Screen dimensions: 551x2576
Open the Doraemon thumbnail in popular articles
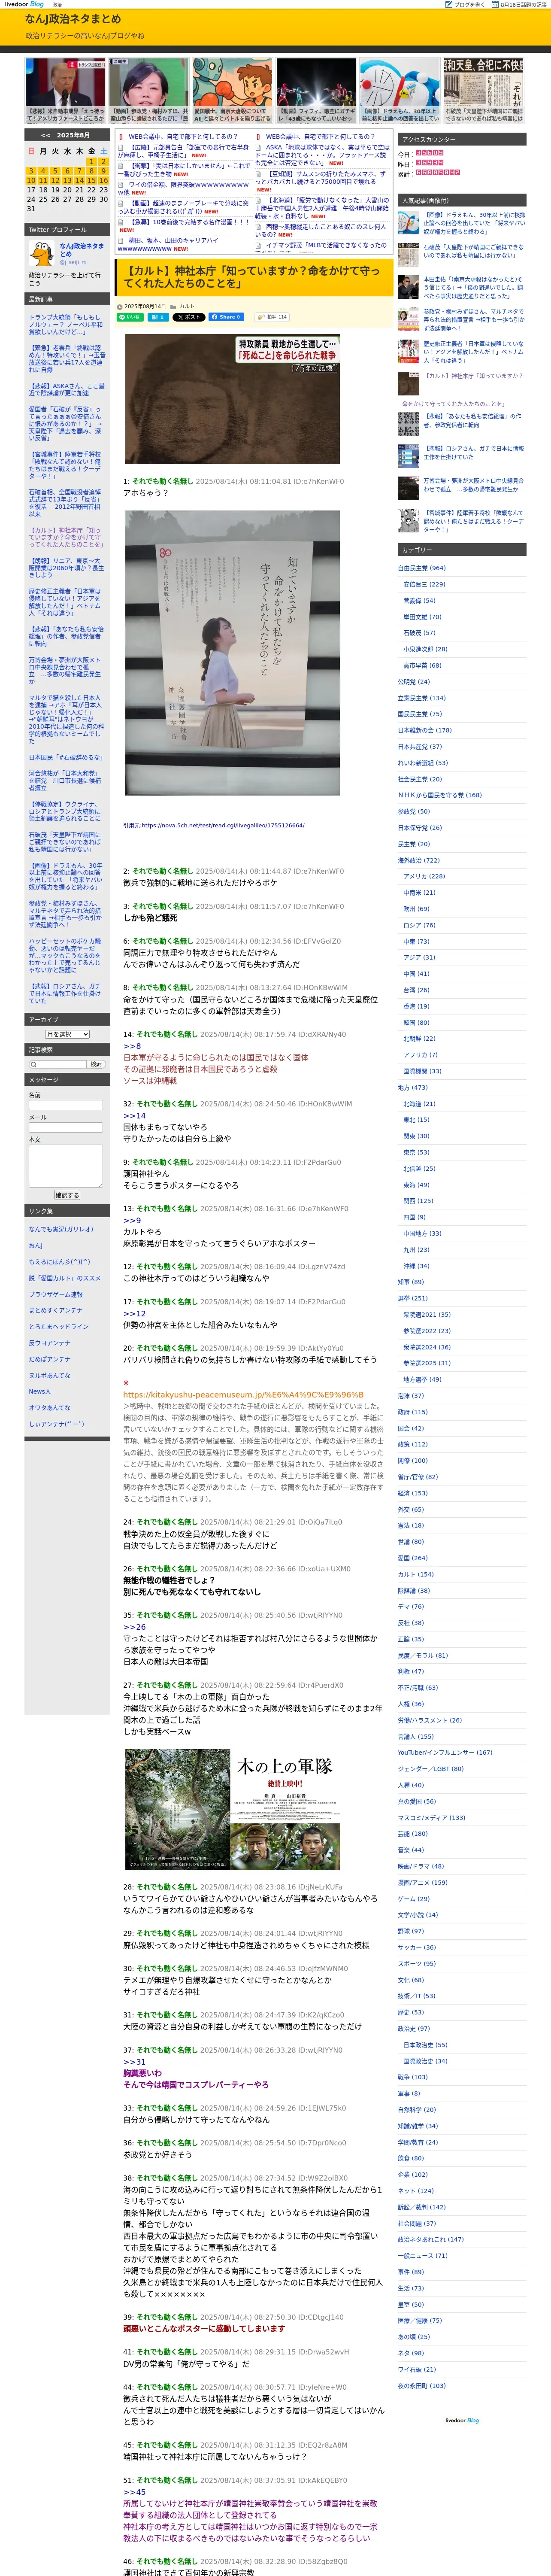409,222
